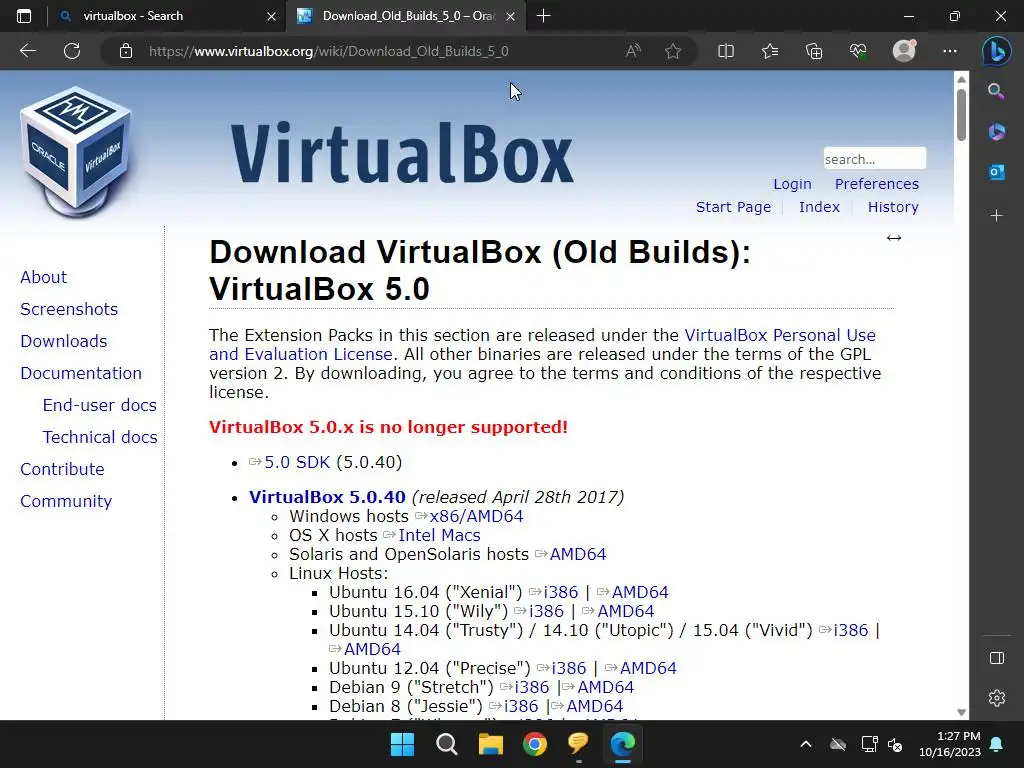Go to Start Page link

coord(733,207)
